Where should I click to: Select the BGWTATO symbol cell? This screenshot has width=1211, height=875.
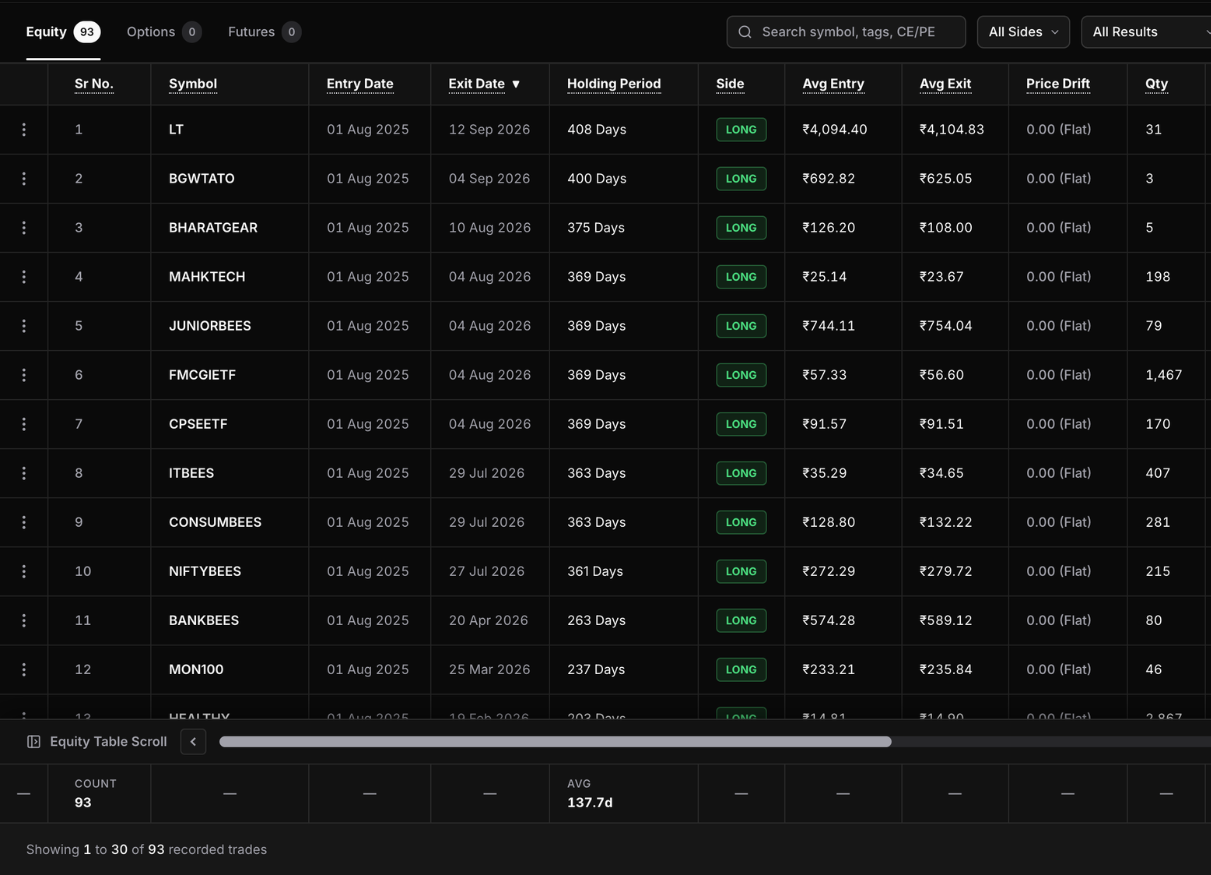202,179
